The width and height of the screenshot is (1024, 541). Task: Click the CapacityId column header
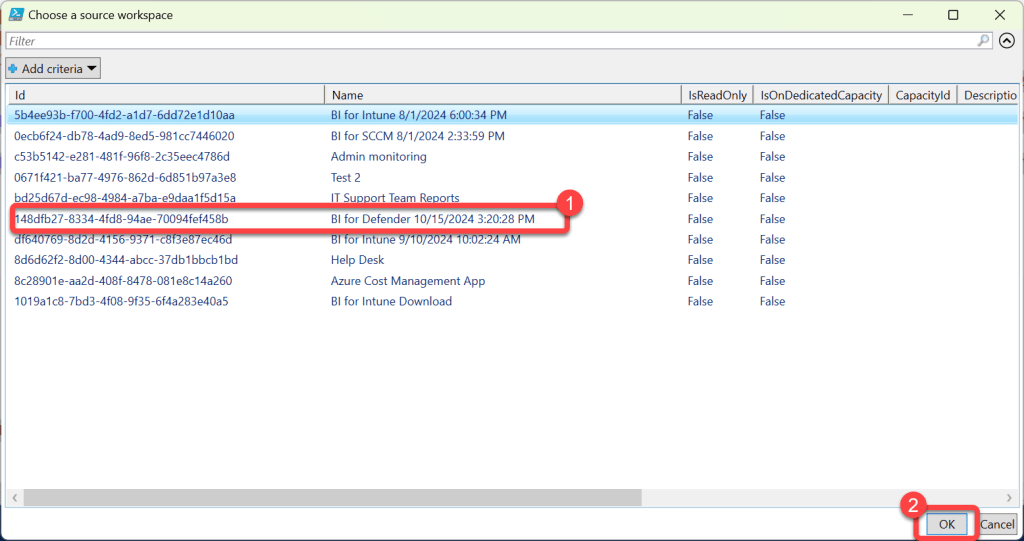[x=922, y=95]
